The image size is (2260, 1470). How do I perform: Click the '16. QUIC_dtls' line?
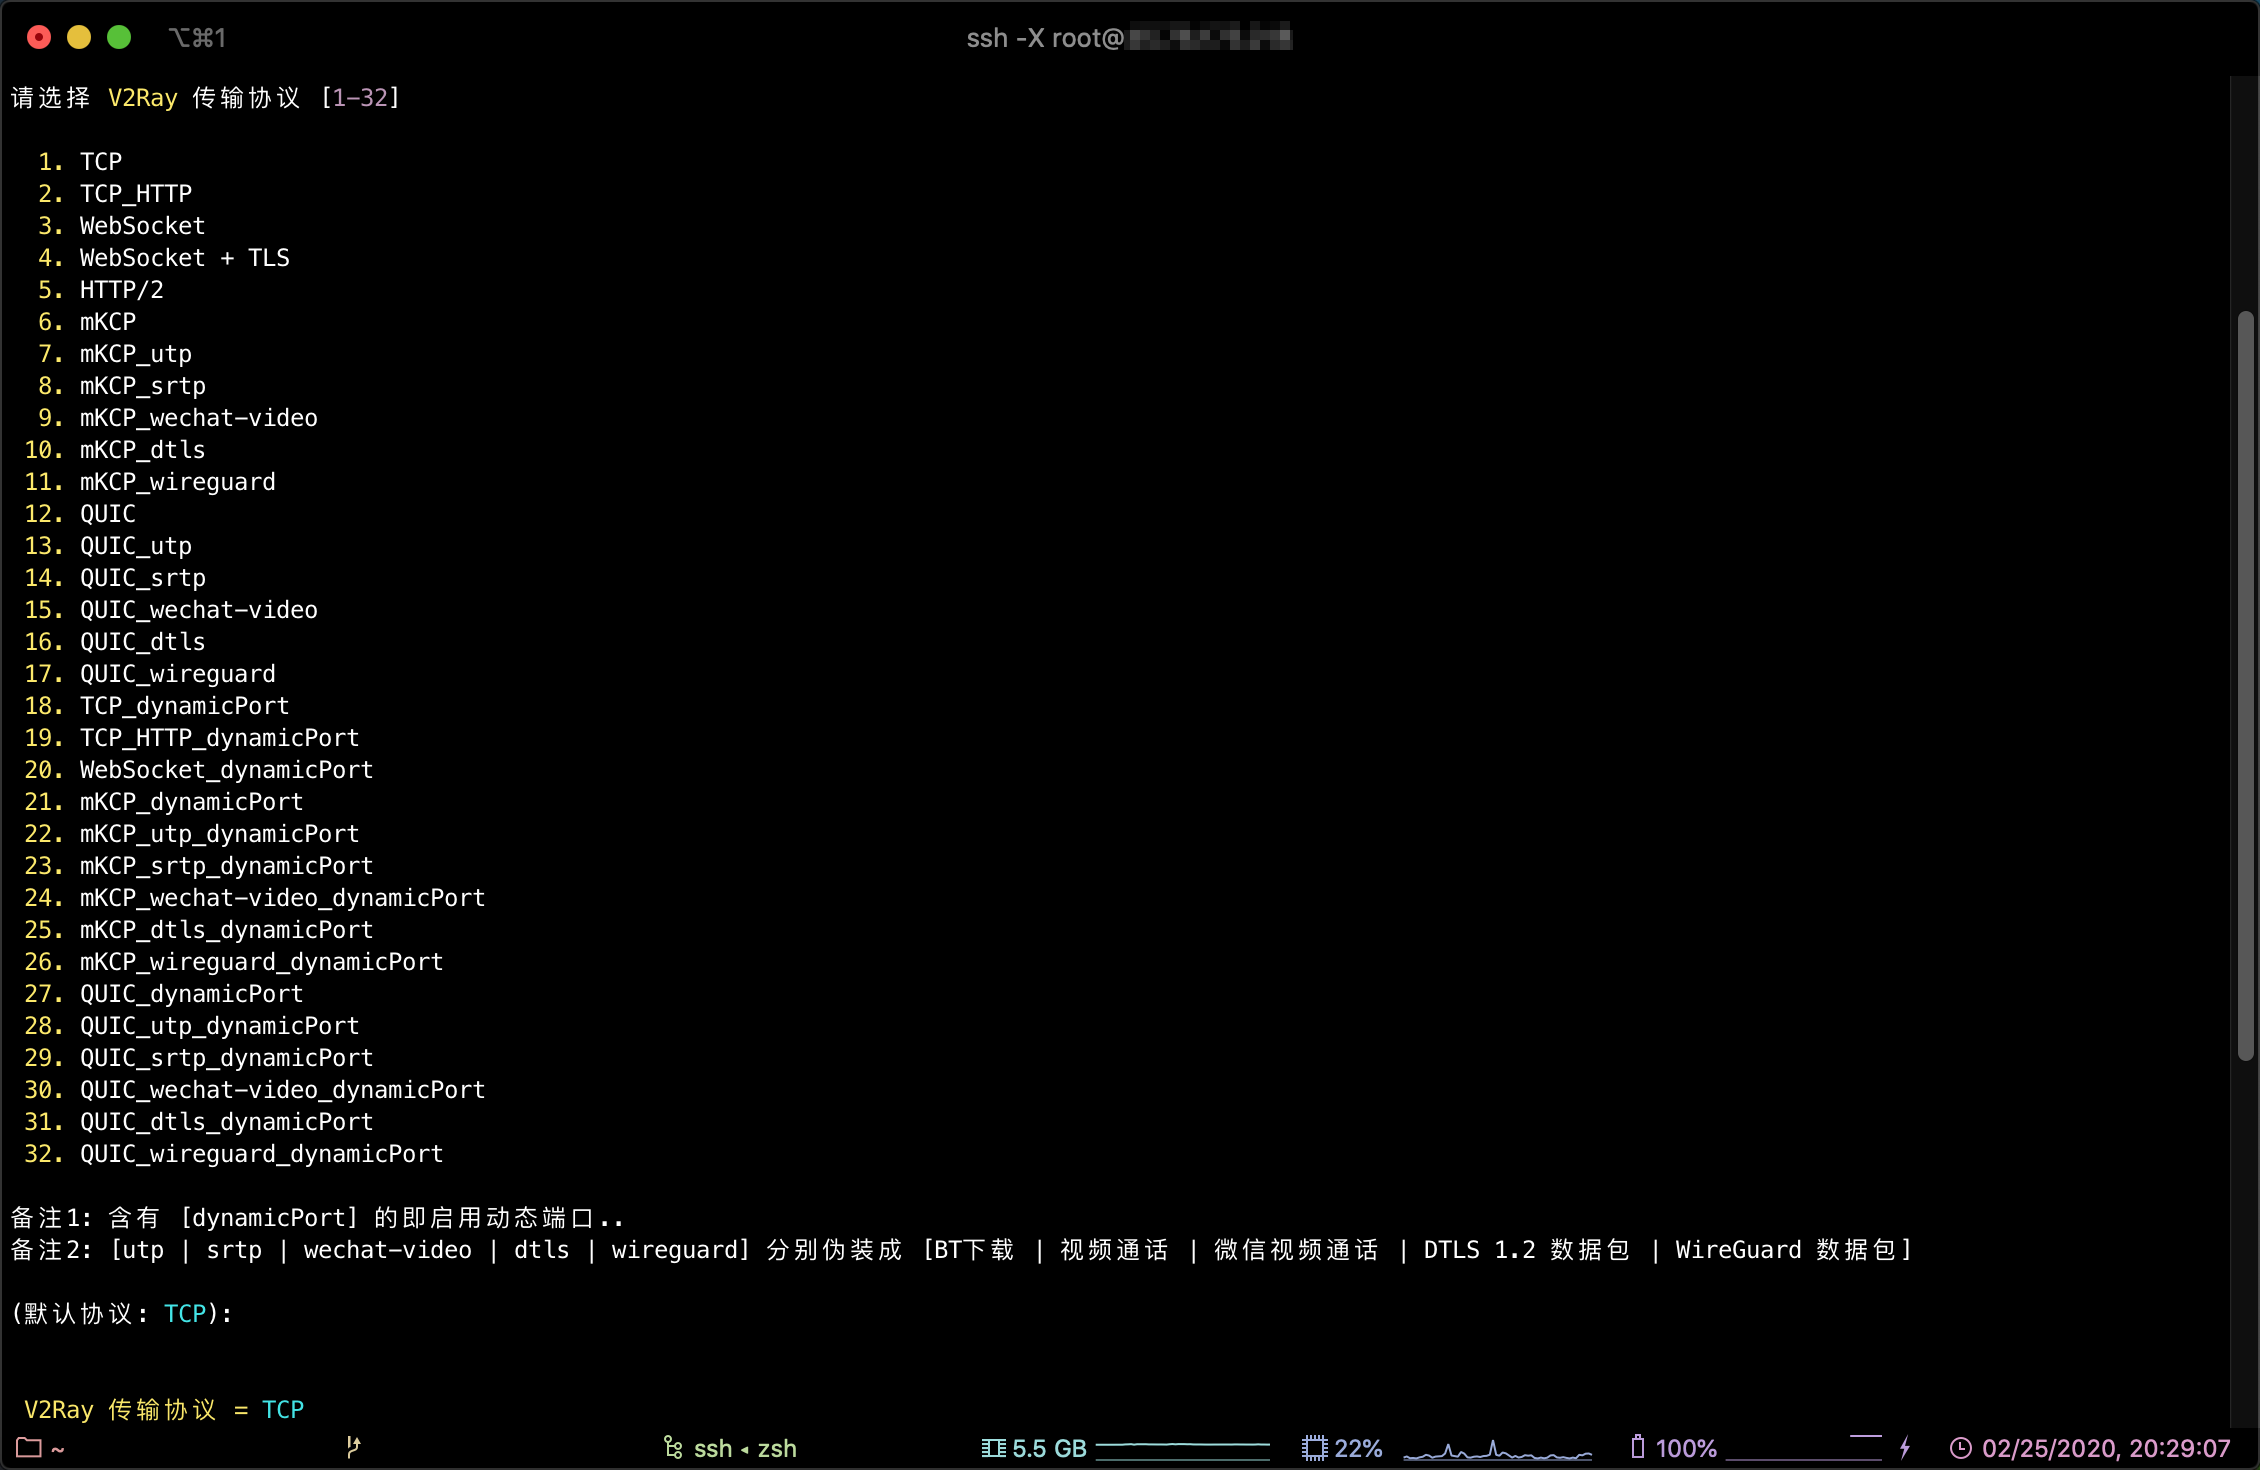coord(115,642)
